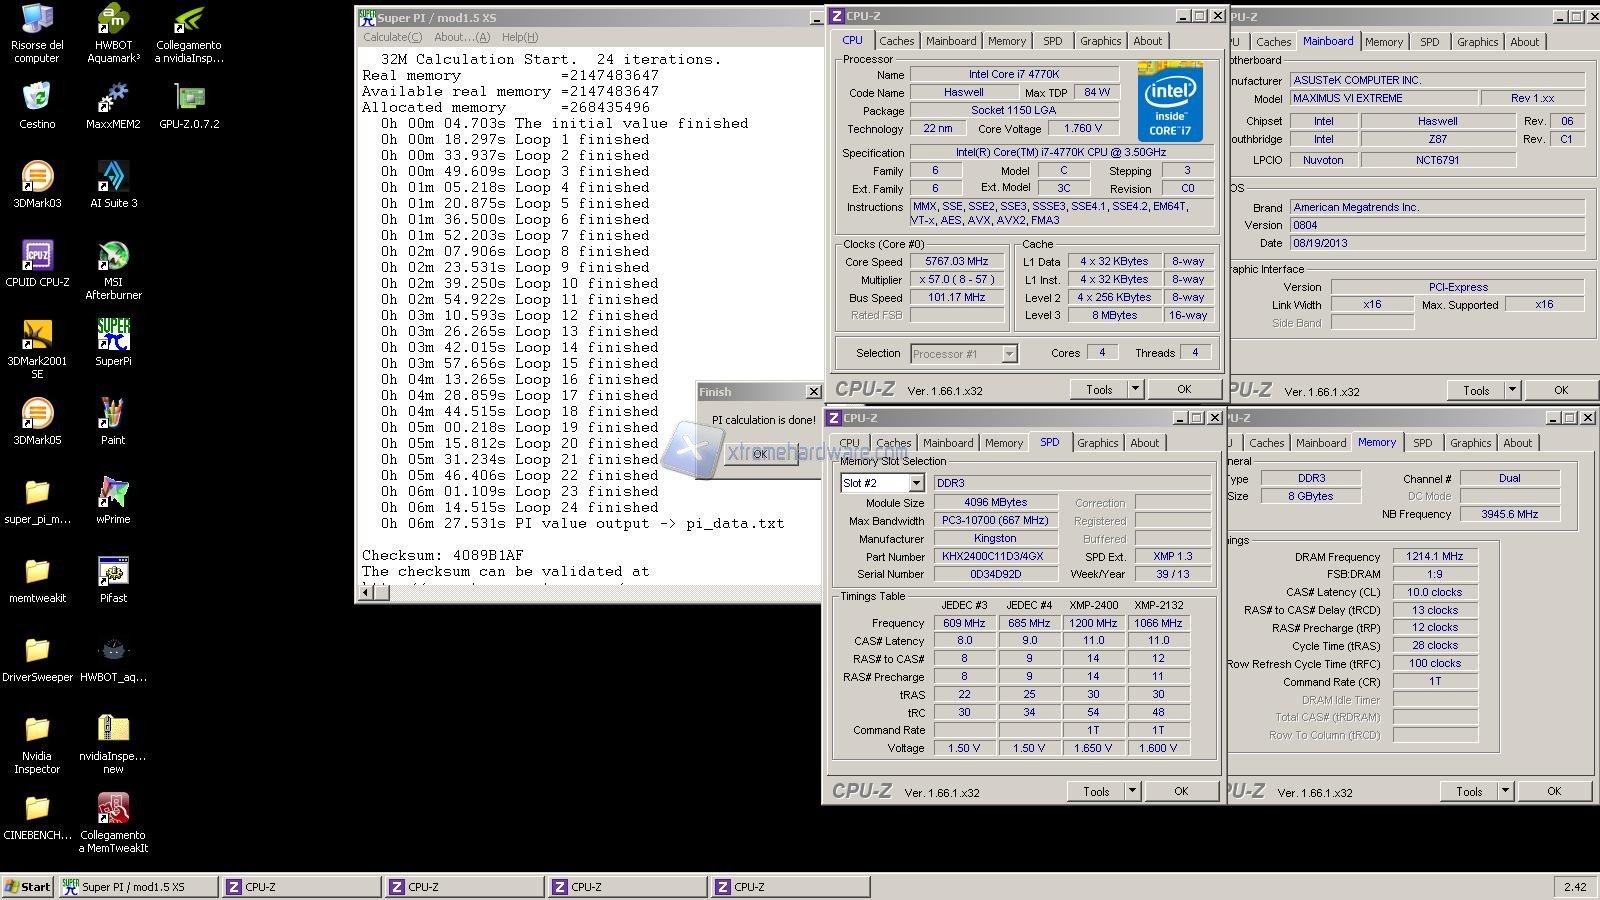Image resolution: width=1600 pixels, height=900 pixels.
Task: Launch MSI Afterburner from the desktop
Action: tap(113, 257)
